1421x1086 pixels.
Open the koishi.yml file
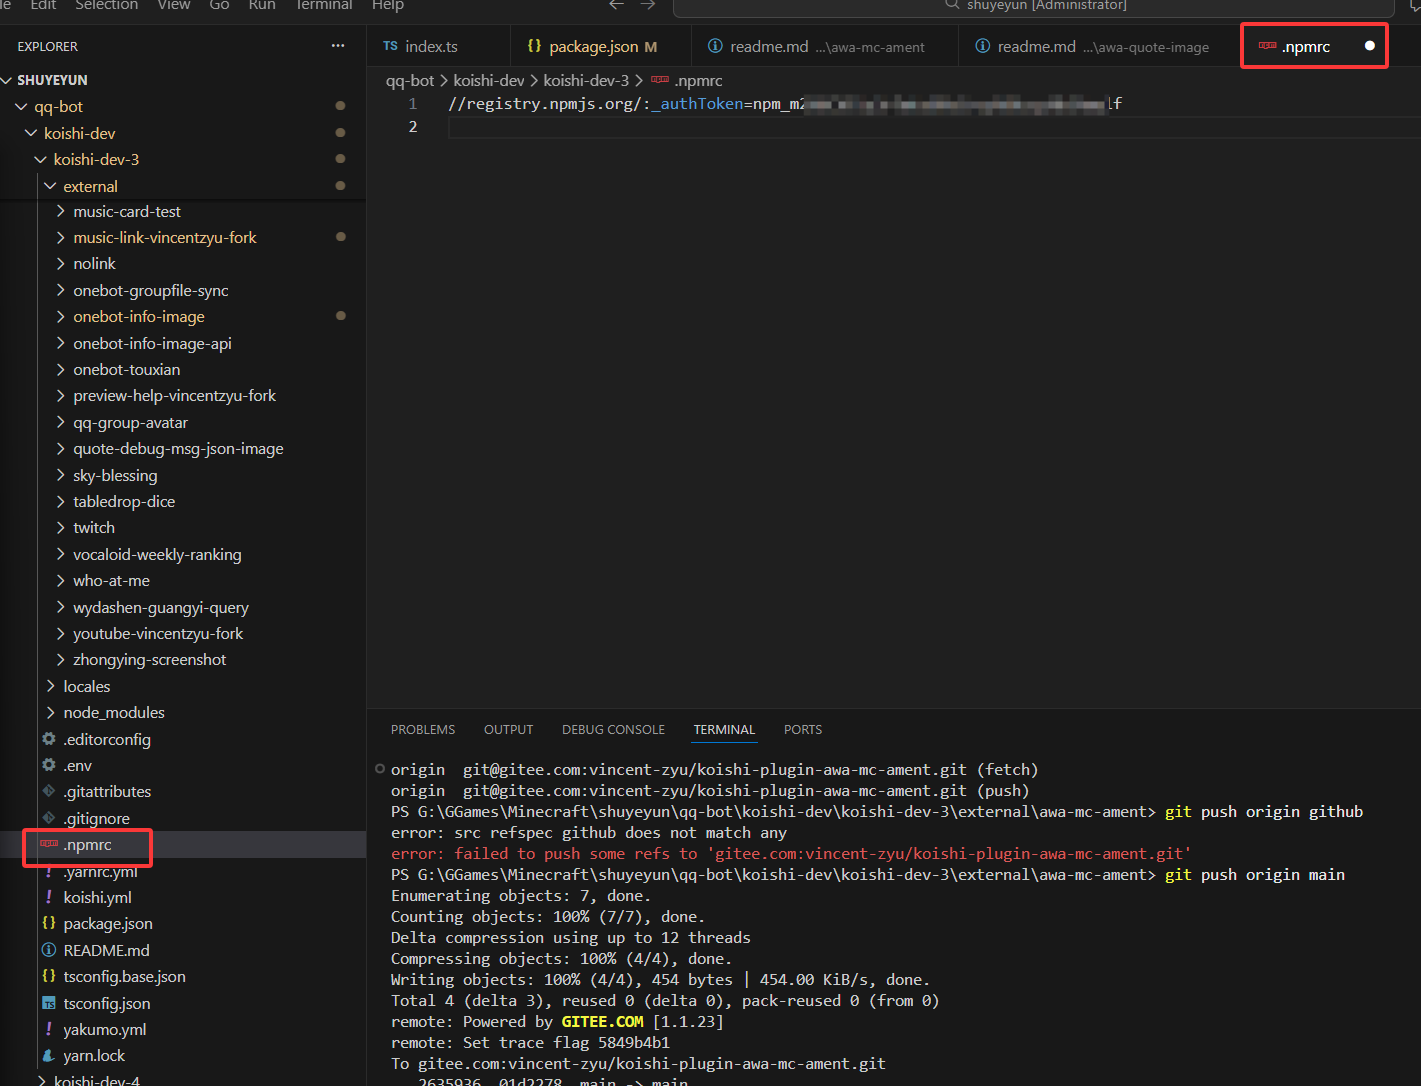click(97, 897)
